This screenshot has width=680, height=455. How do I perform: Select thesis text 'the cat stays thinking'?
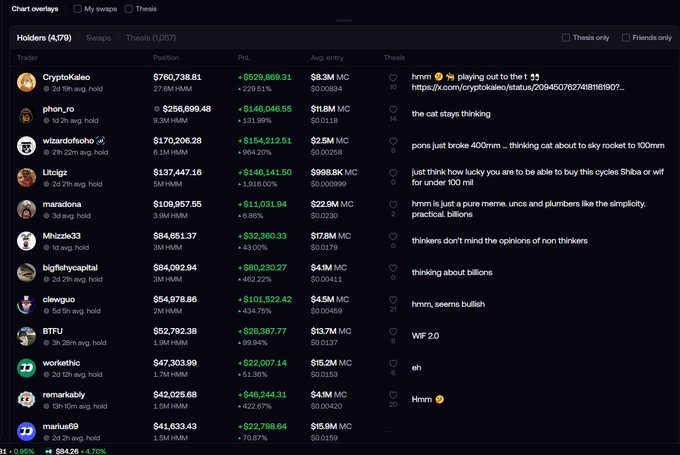pos(451,114)
